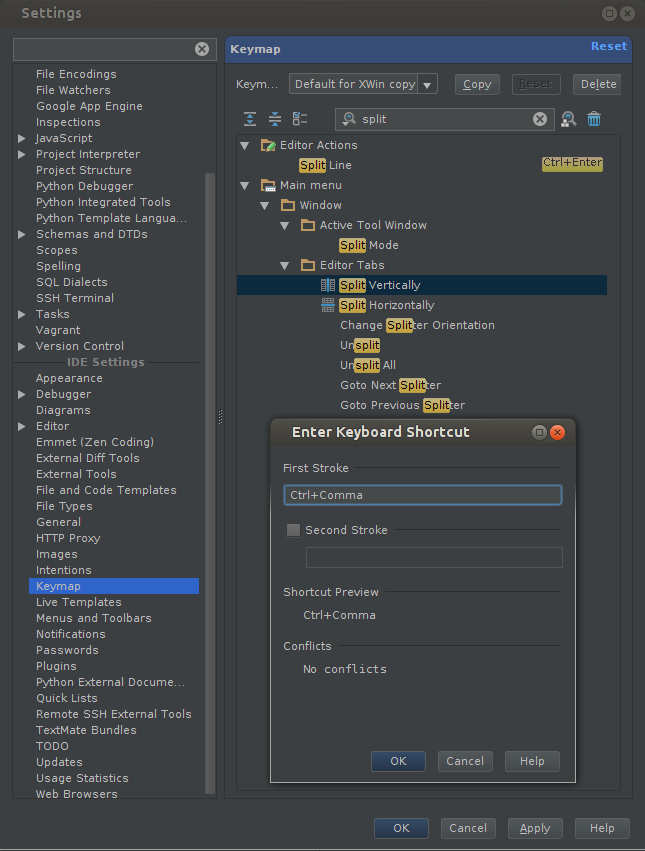Expand the Debugger settings node

coord(22,395)
